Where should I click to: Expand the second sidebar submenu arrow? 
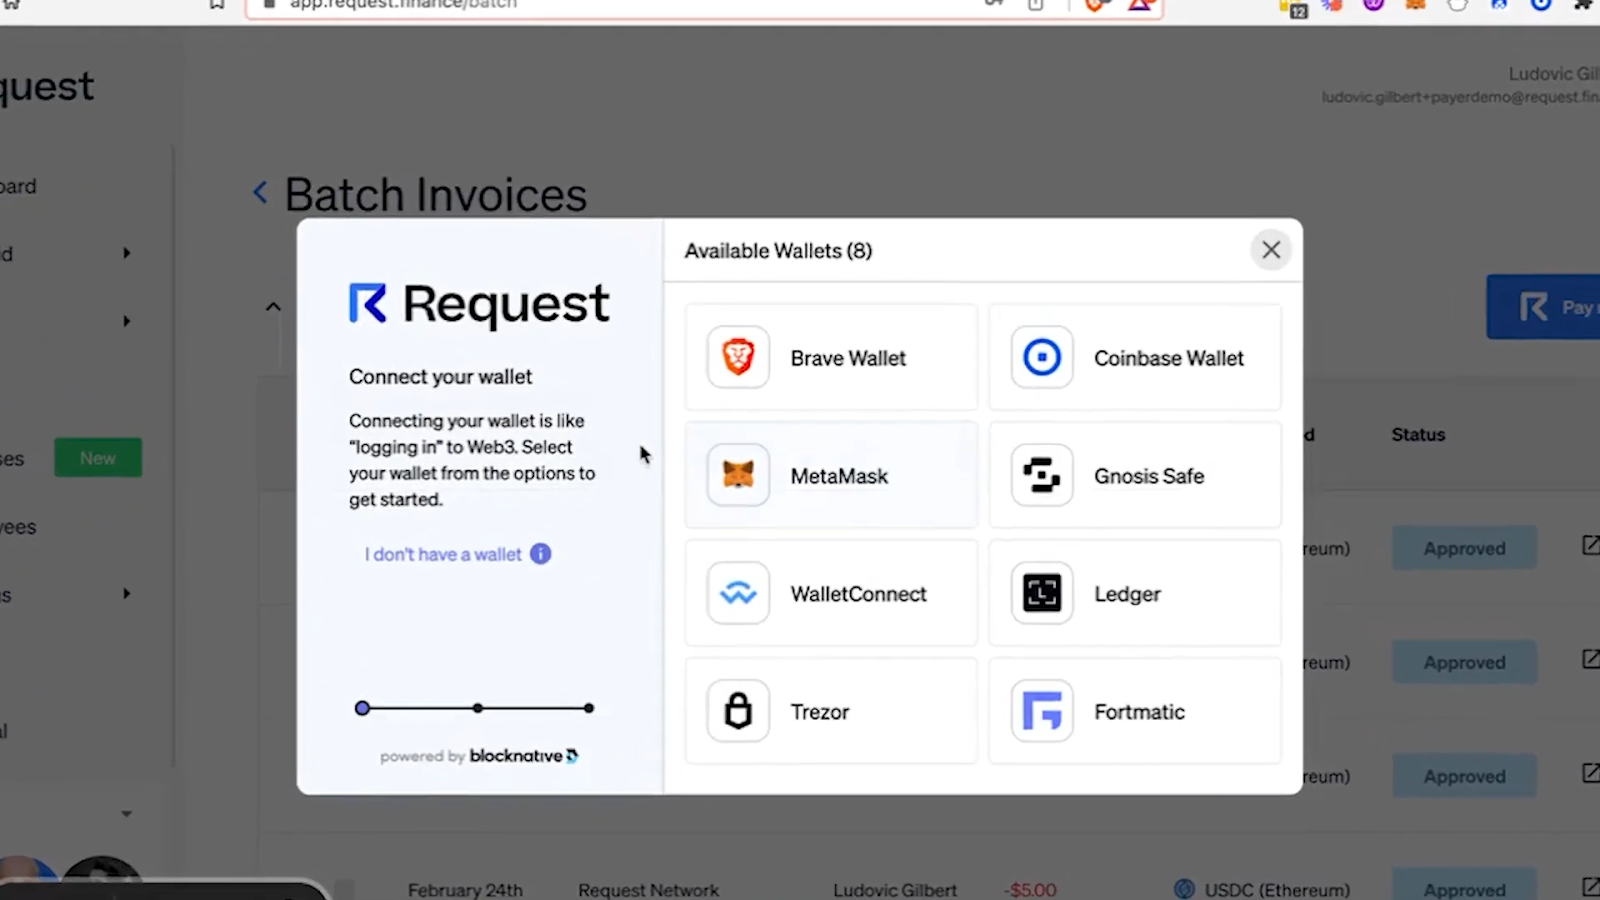pos(126,321)
